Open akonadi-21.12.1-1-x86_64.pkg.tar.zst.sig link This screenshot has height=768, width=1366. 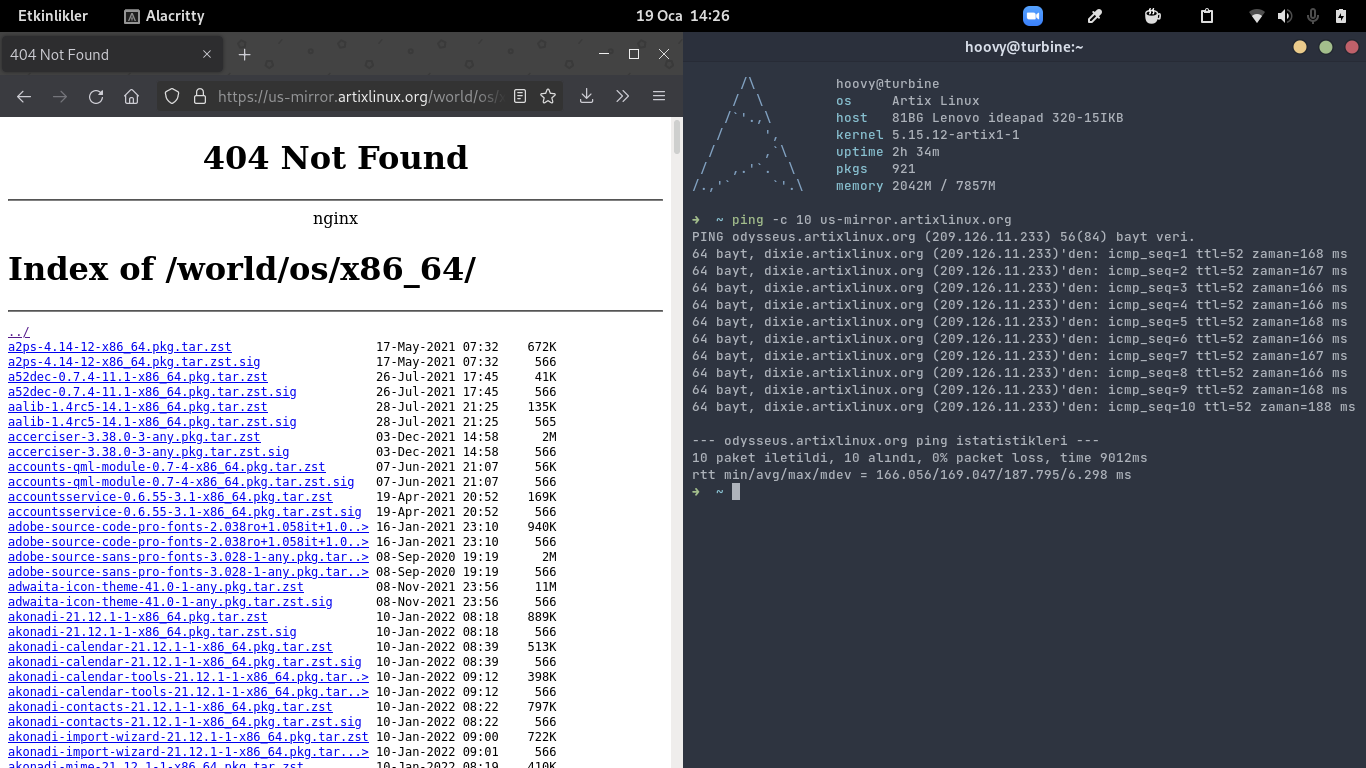pos(152,632)
